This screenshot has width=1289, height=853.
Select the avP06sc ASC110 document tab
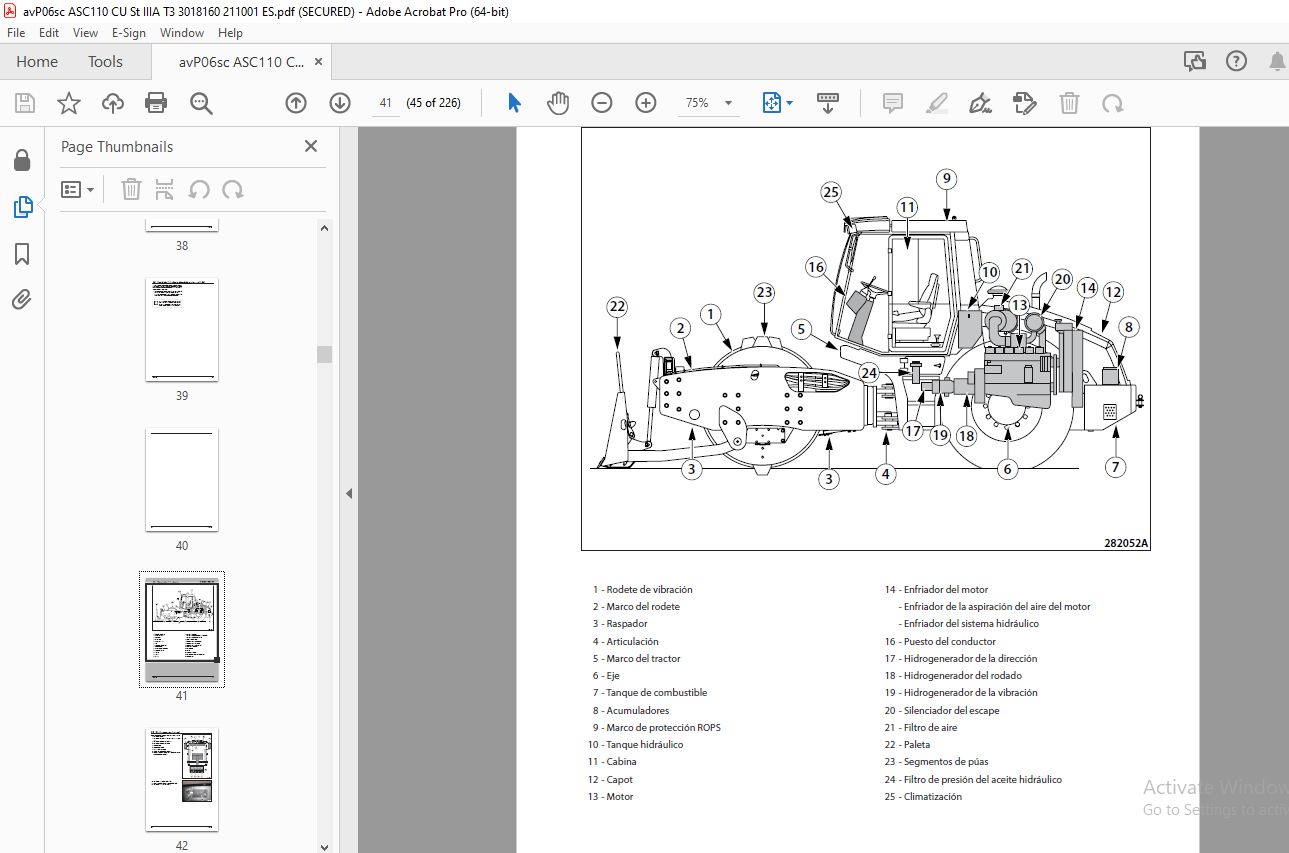point(240,62)
